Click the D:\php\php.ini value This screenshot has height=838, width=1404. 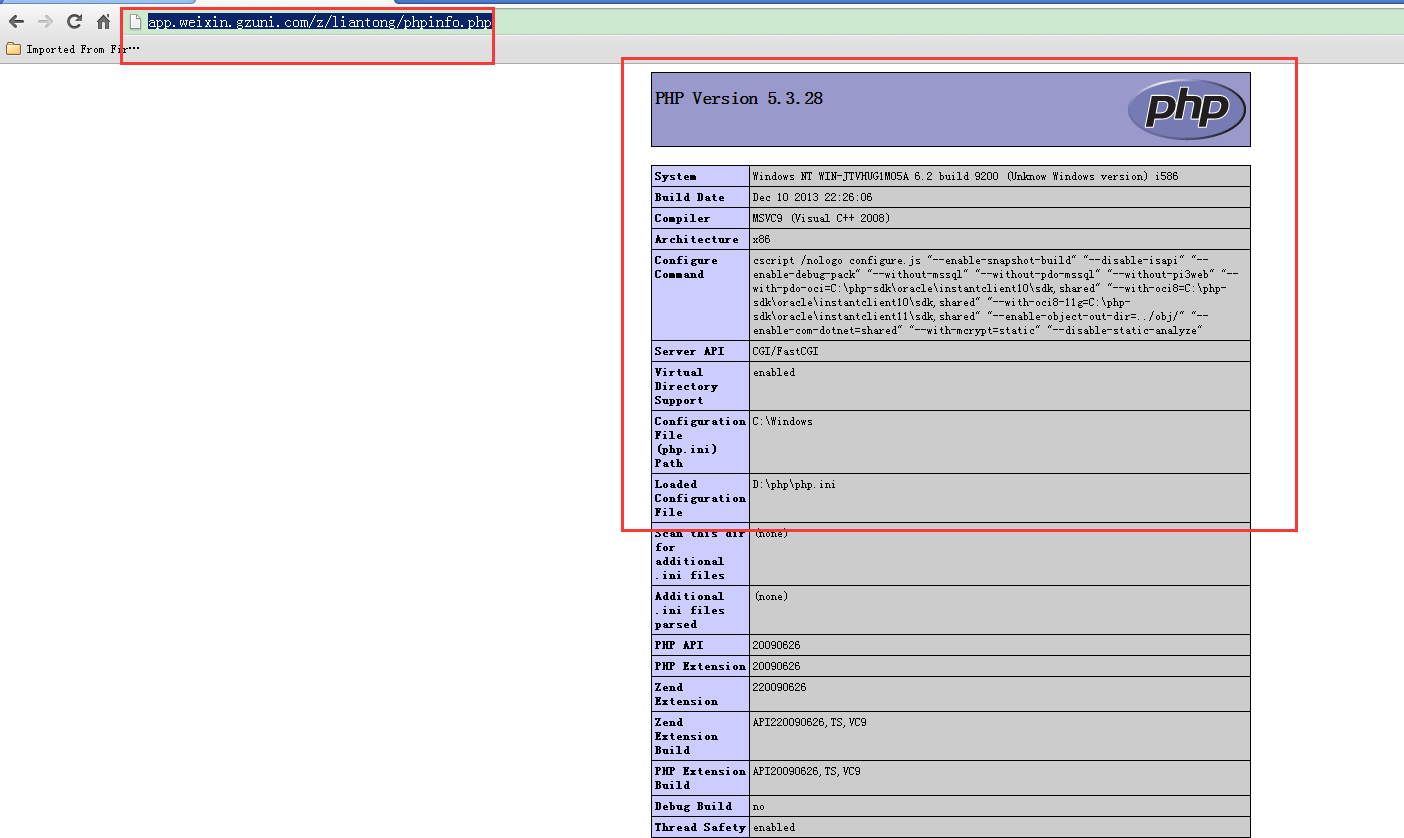pyautogui.click(x=794, y=484)
